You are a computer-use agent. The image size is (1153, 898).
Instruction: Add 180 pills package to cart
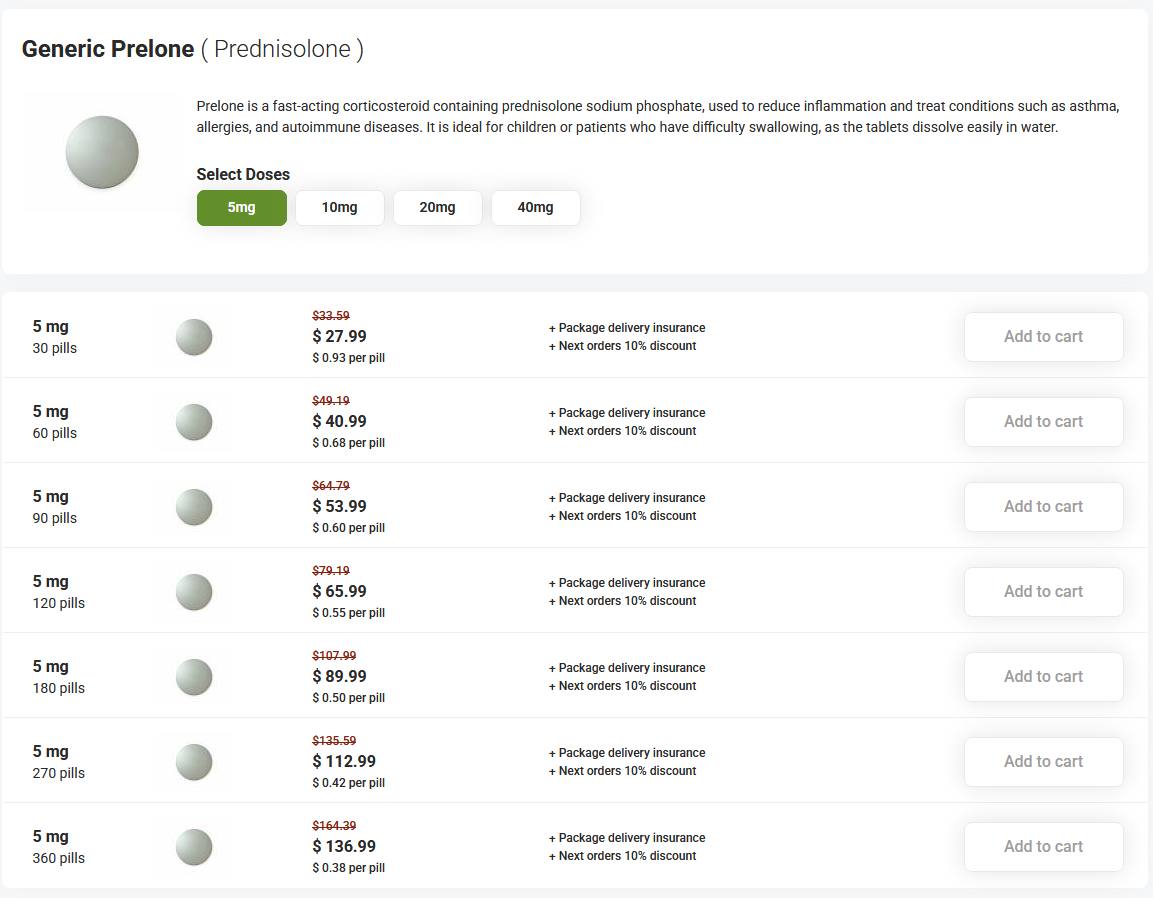(1043, 677)
